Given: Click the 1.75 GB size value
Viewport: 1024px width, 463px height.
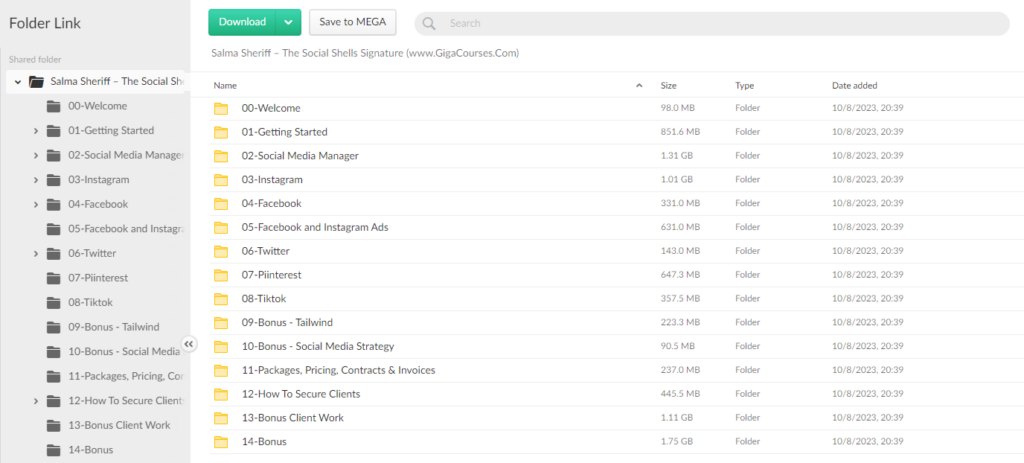Looking at the screenshot, I should (677, 442).
